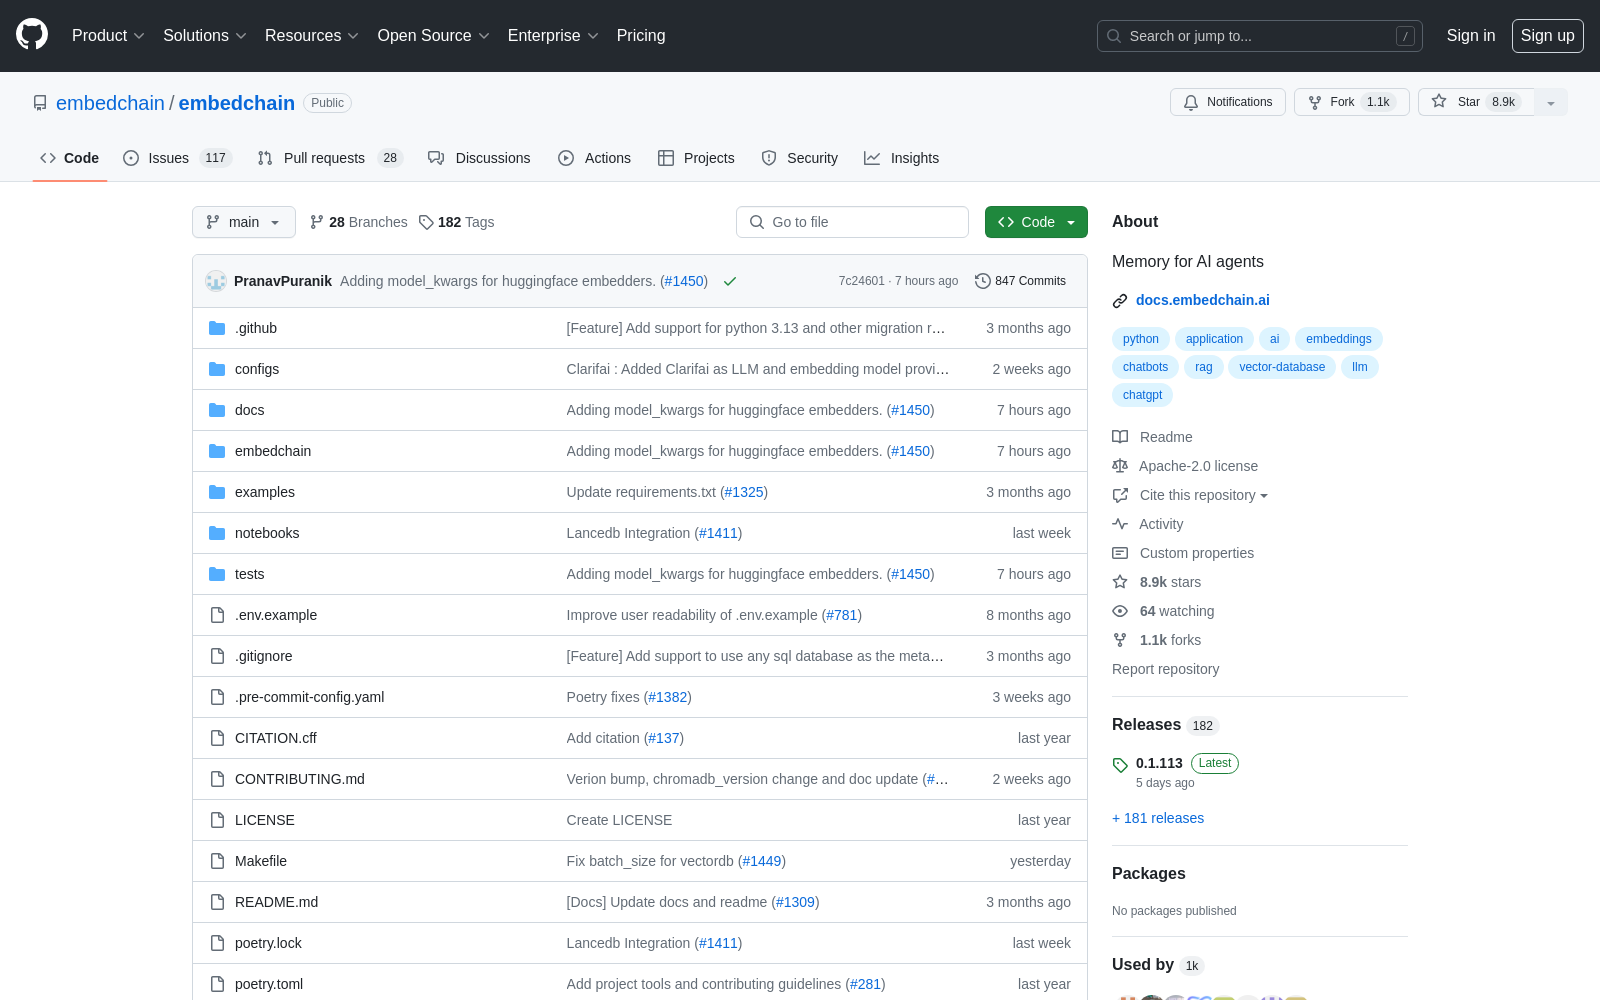This screenshot has height=1000, width=1600.
Task: Focus the Go to file field
Action: (x=852, y=222)
